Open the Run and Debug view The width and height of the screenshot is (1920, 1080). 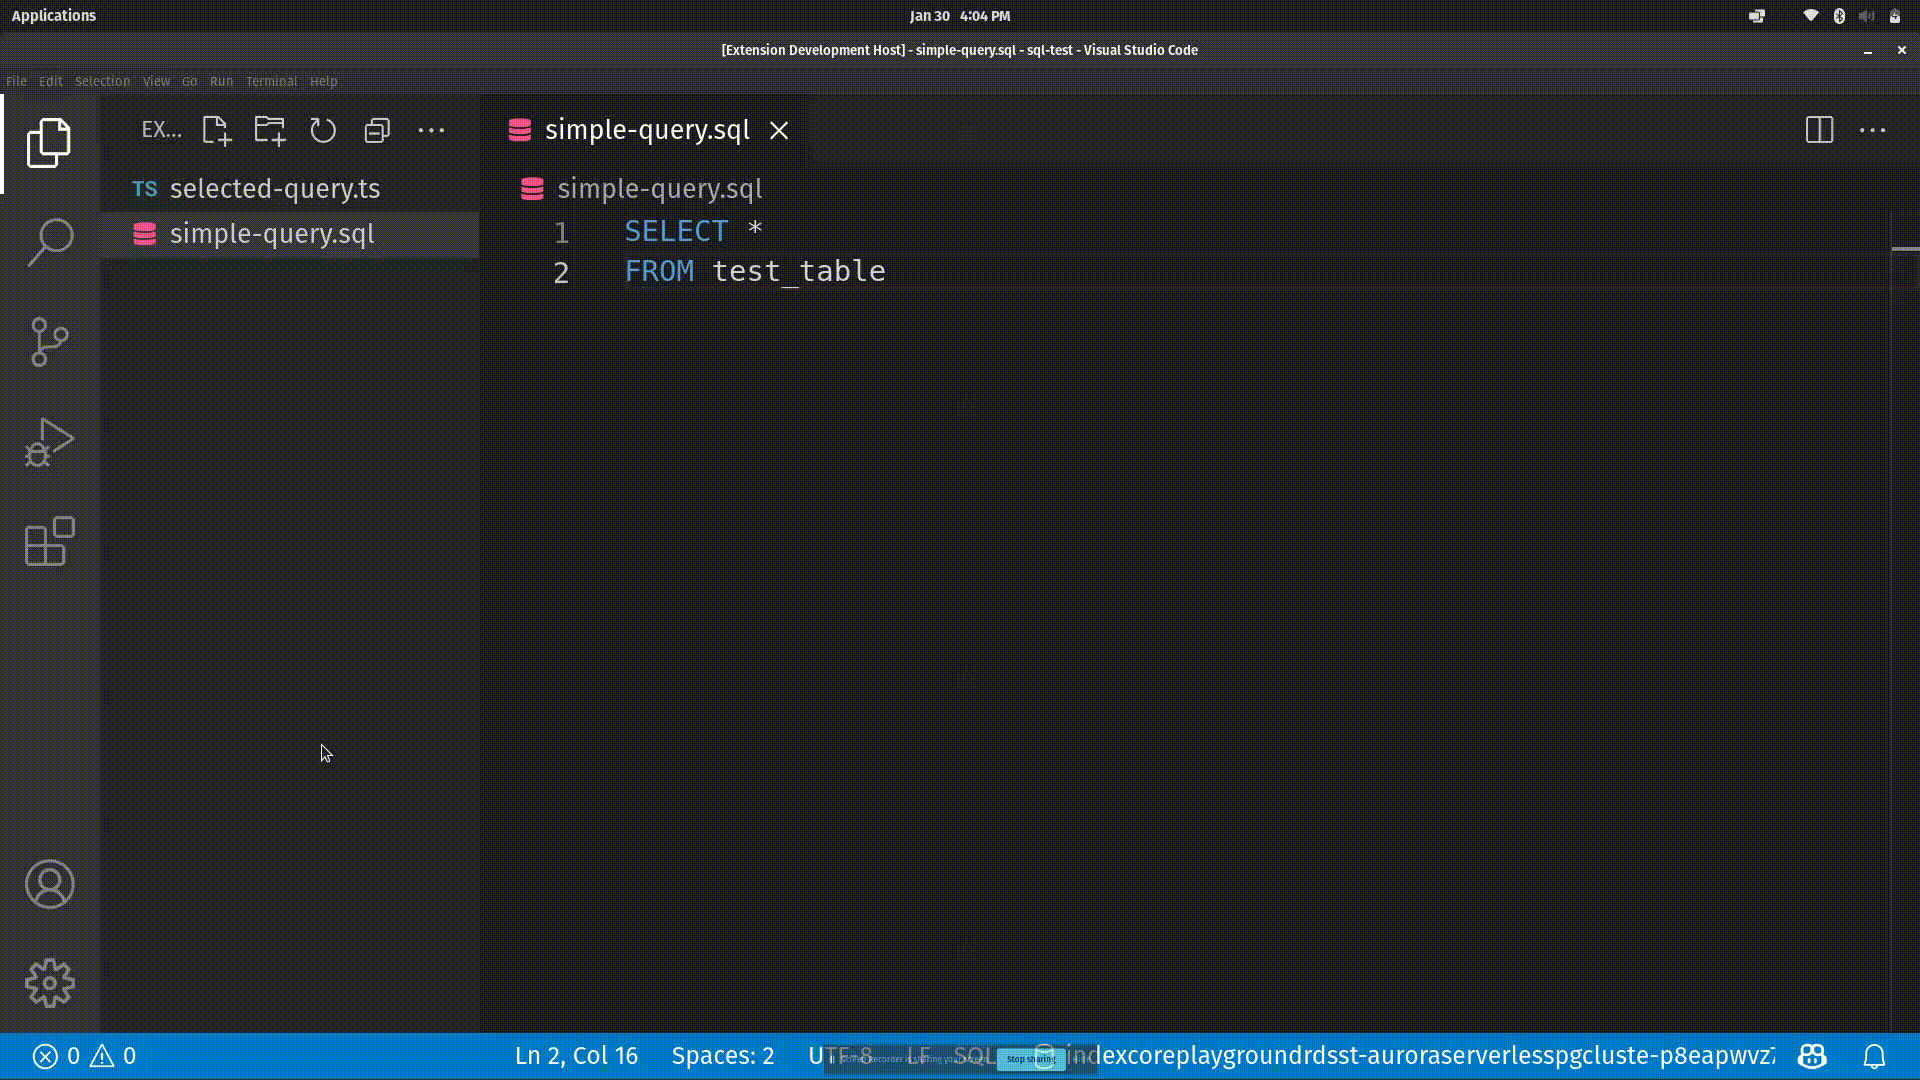point(49,442)
